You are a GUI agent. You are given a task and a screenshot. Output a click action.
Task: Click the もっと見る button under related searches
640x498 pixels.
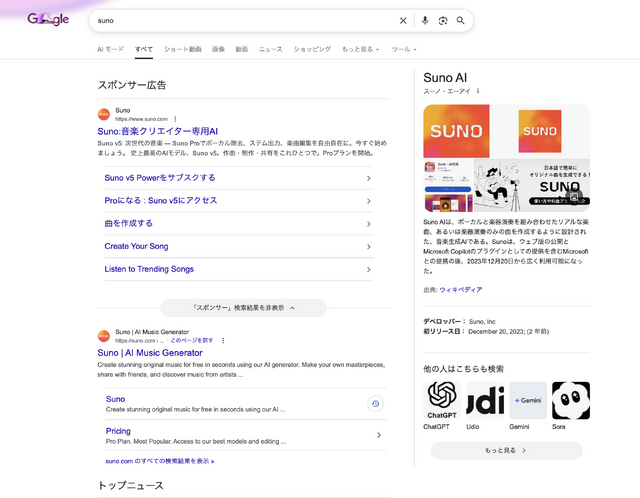pyautogui.click(x=506, y=451)
